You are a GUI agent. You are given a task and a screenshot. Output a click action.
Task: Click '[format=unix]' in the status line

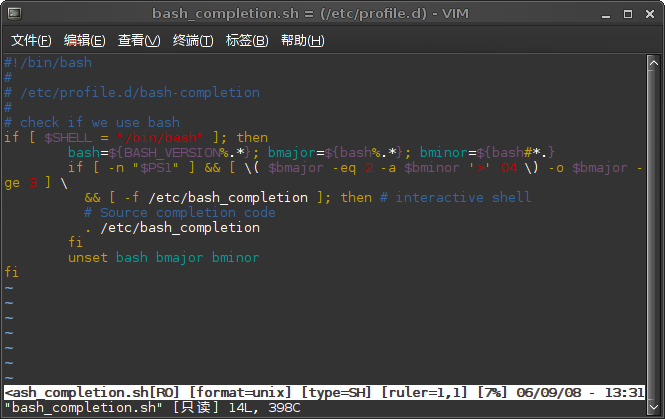[240, 393]
